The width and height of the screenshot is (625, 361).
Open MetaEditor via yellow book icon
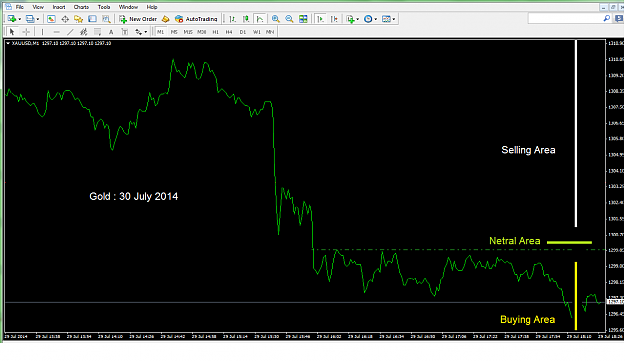tap(165, 19)
